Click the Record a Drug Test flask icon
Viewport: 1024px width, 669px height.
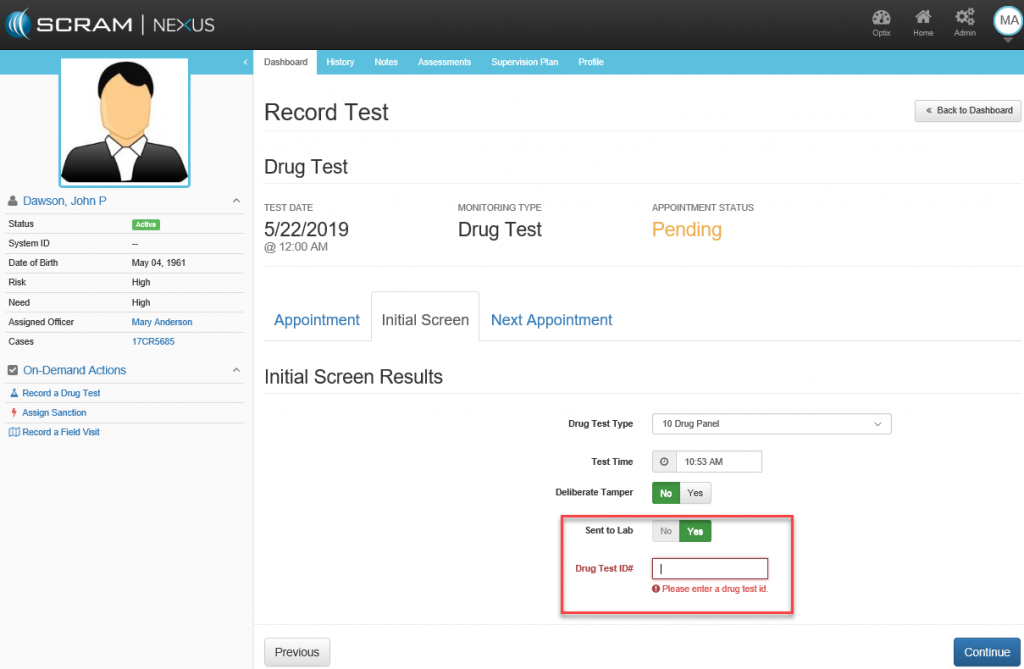[x=14, y=393]
